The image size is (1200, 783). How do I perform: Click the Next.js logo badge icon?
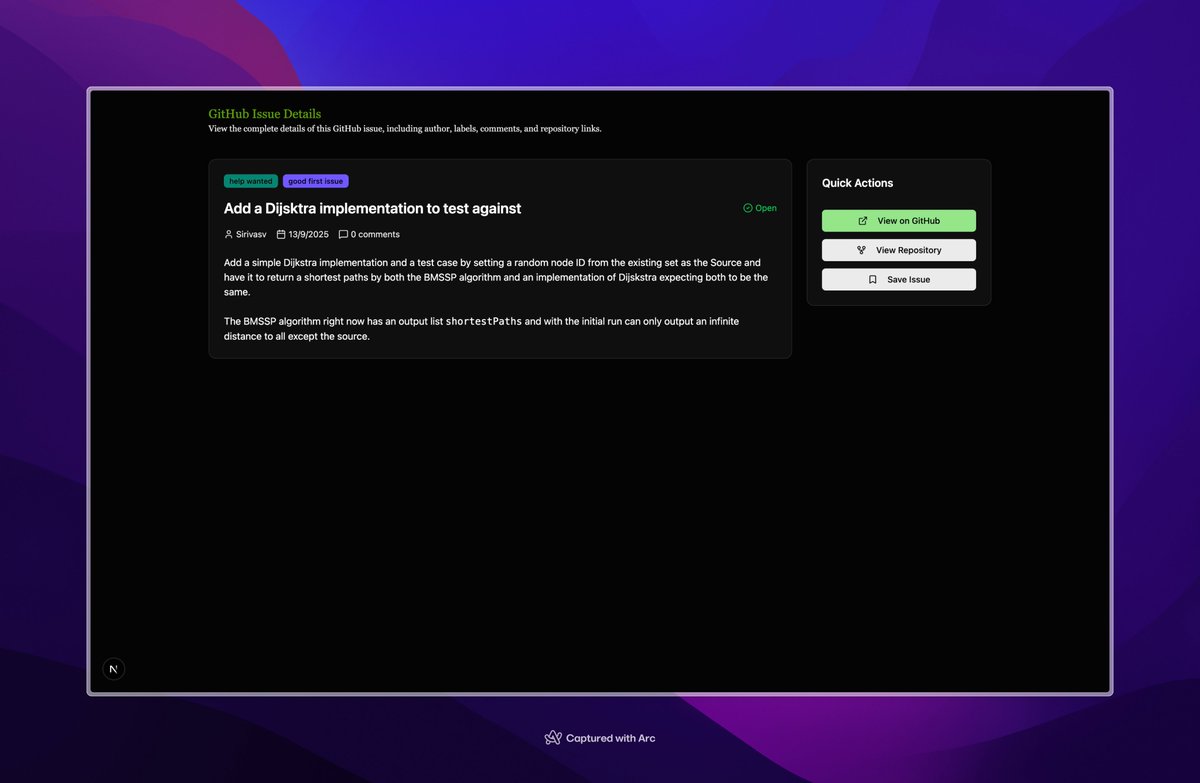[114, 669]
